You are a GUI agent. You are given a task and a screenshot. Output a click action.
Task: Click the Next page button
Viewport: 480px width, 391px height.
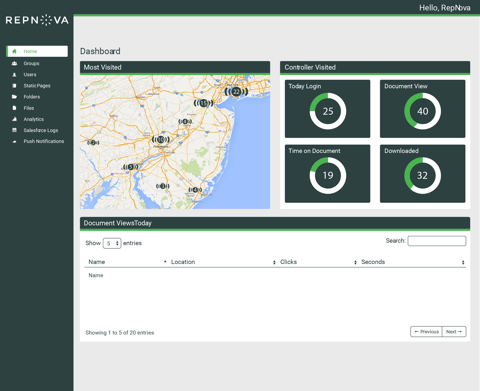coord(454,332)
